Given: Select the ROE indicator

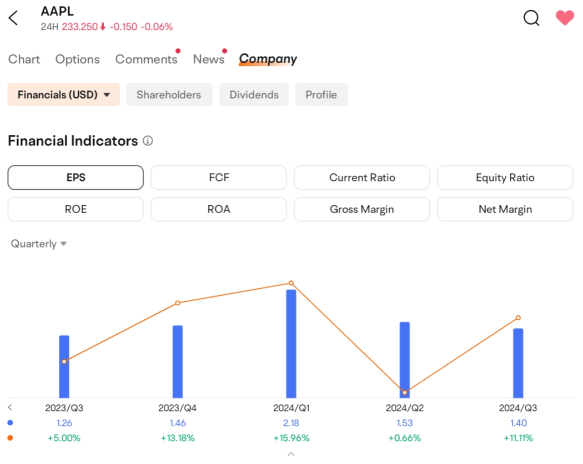Looking at the screenshot, I should pos(75,209).
